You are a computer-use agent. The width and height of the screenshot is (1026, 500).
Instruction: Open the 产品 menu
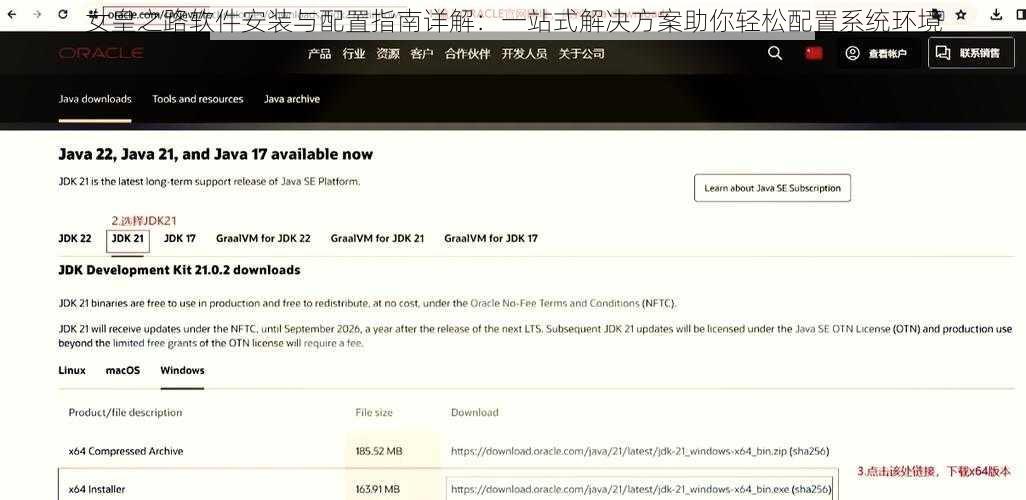click(319, 54)
